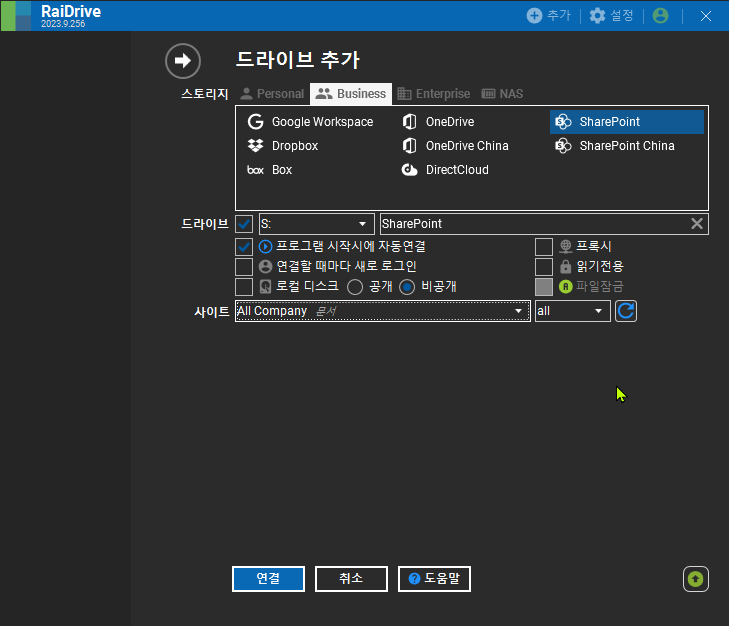729x626 pixels.
Task: Click the person icon next to 연결할 때마다 새로 로그인
Action: [x=265, y=266]
